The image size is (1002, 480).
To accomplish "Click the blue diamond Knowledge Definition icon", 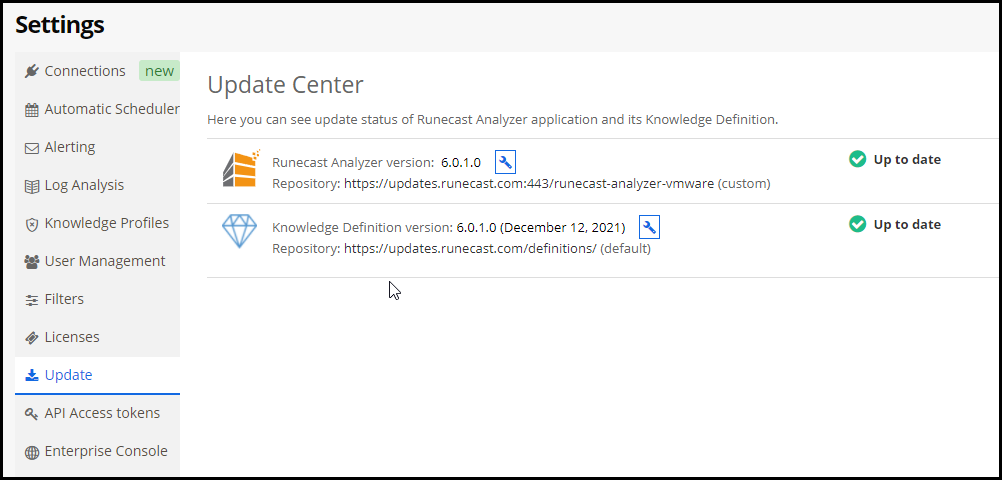I will click(x=240, y=231).
